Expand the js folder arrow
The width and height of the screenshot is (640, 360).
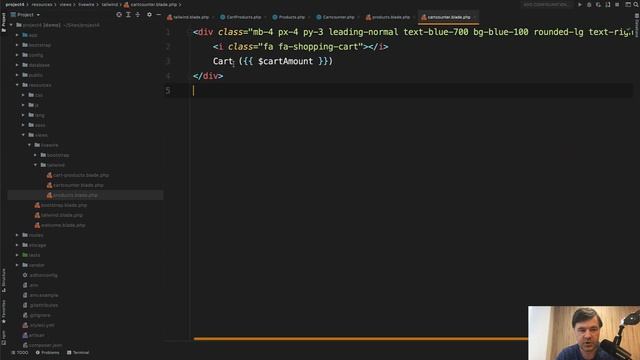[x=23, y=105]
